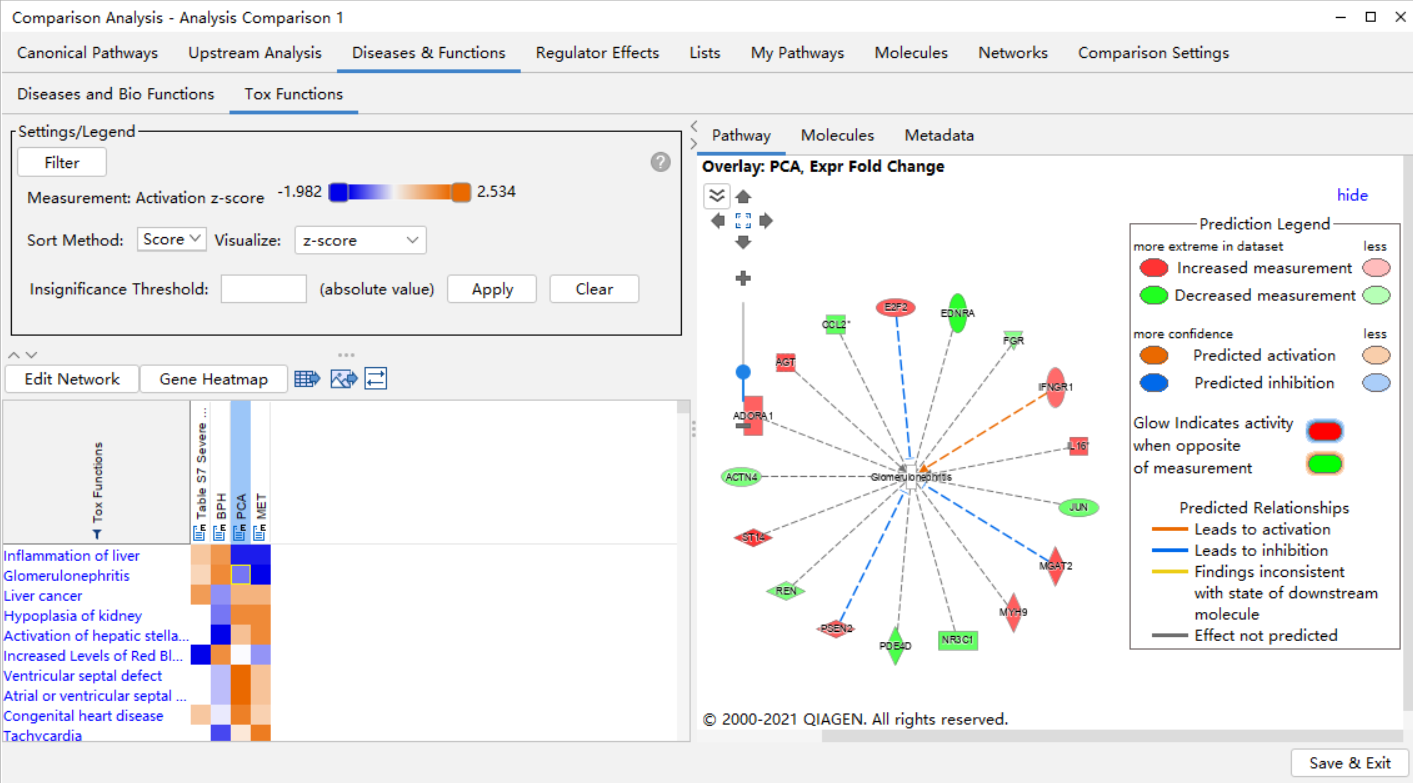Open the Molecules tab in pathway panel
This screenshot has height=783, width=1413.
click(x=837, y=135)
